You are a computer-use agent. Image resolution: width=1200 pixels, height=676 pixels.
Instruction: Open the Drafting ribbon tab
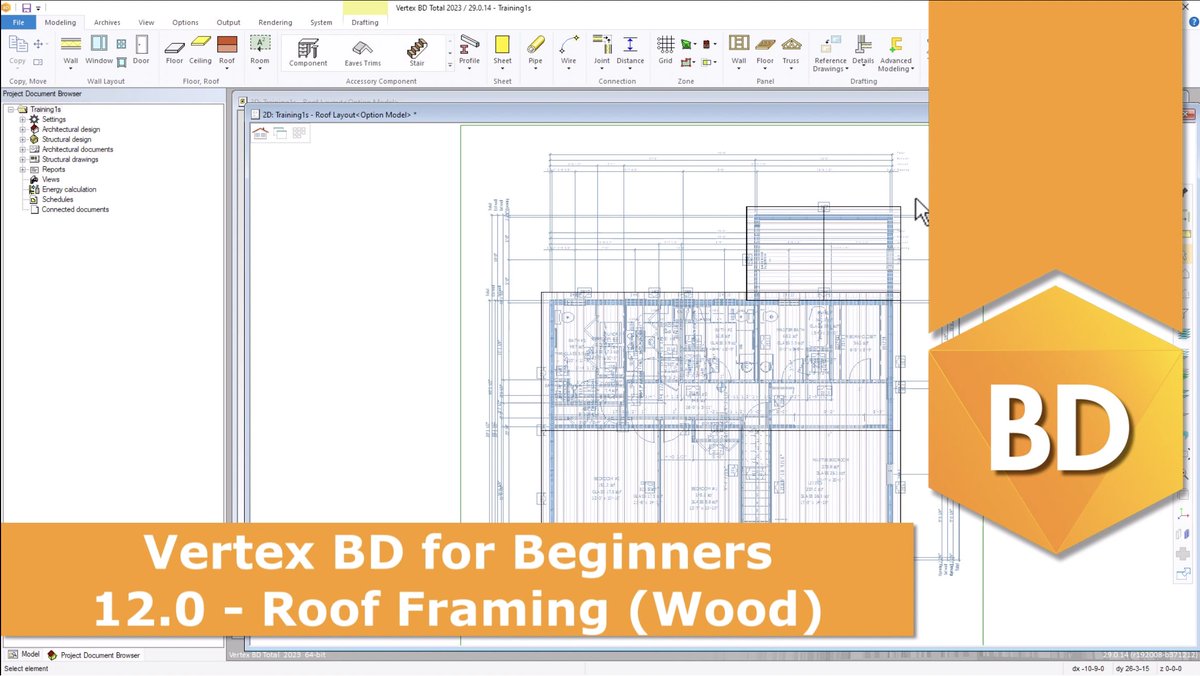[x=364, y=22]
